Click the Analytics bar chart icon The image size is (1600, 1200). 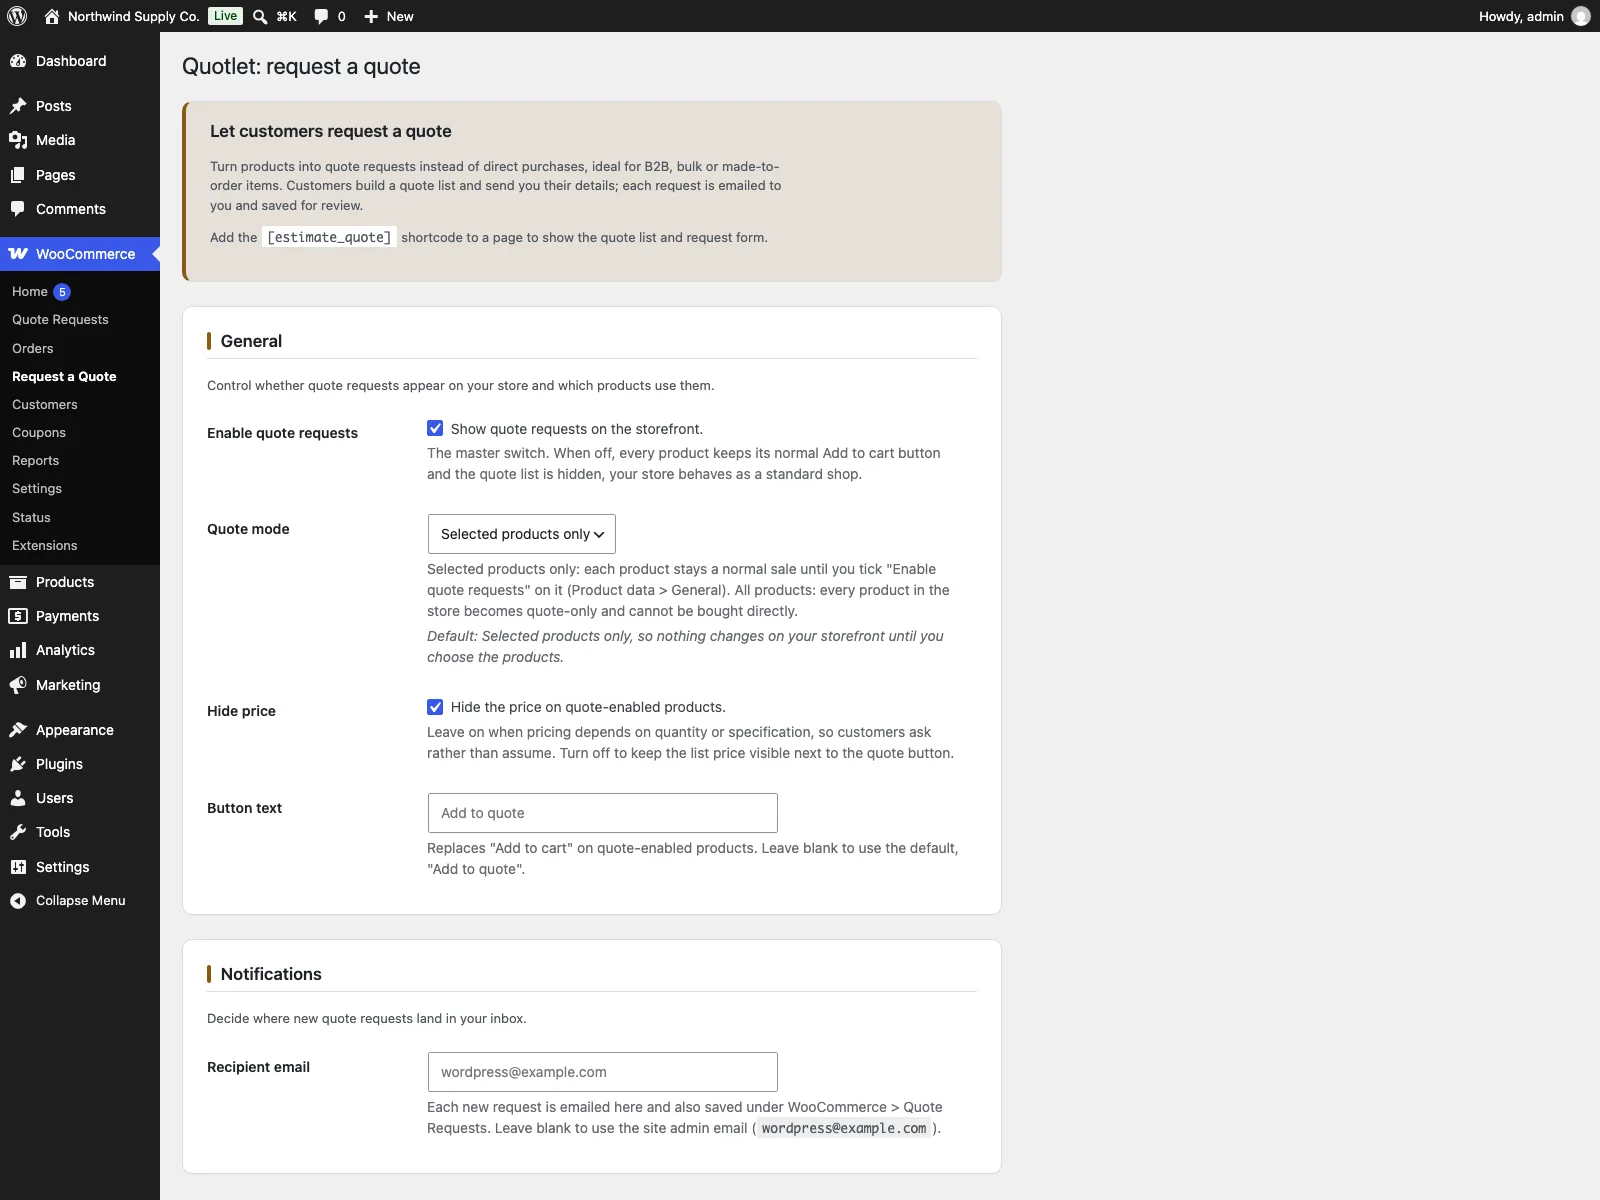pyautogui.click(x=18, y=650)
